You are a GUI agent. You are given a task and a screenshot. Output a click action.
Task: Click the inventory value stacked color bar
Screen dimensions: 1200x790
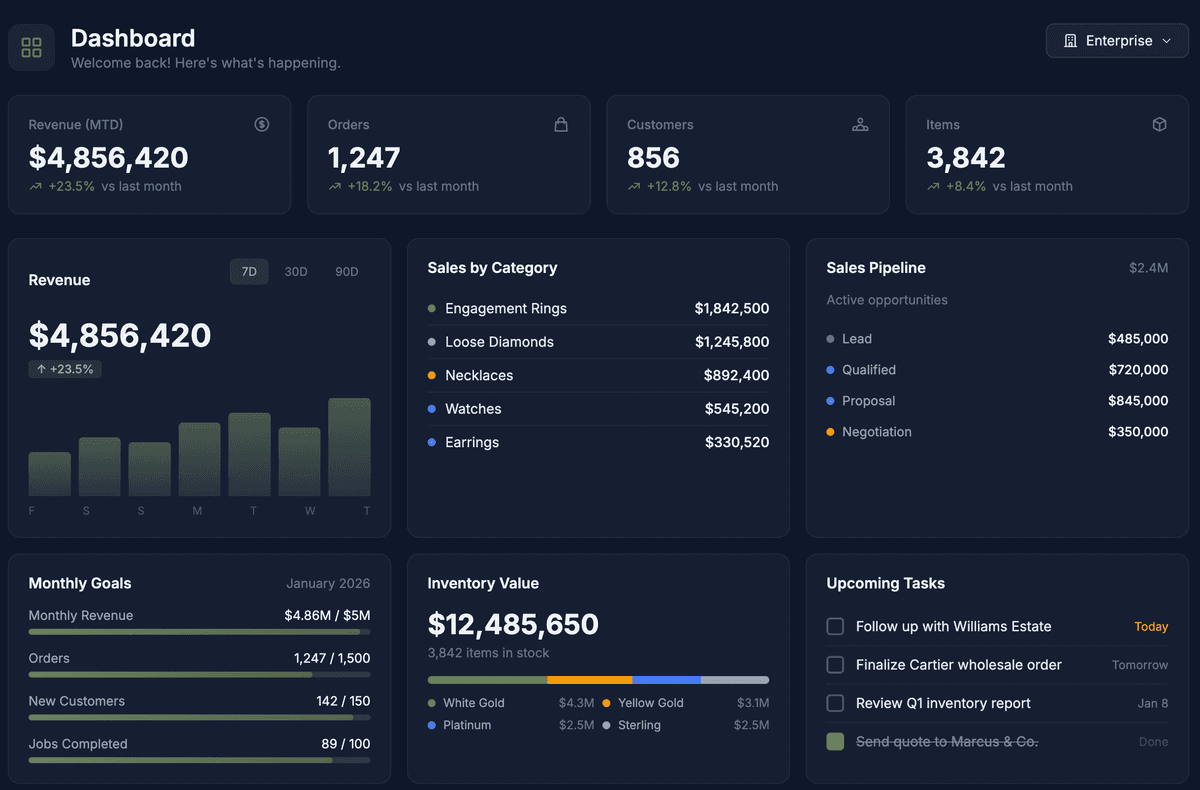tap(598, 680)
